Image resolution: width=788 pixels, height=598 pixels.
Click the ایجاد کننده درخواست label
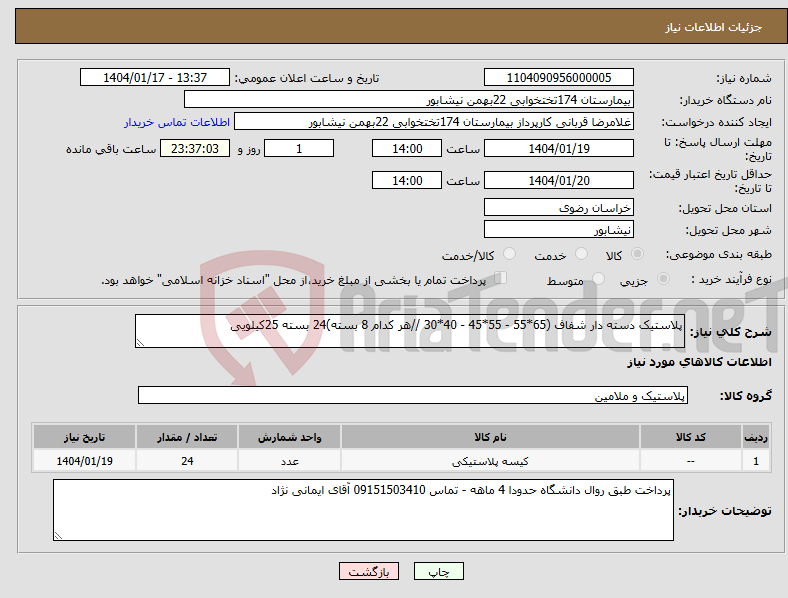(717, 123)
